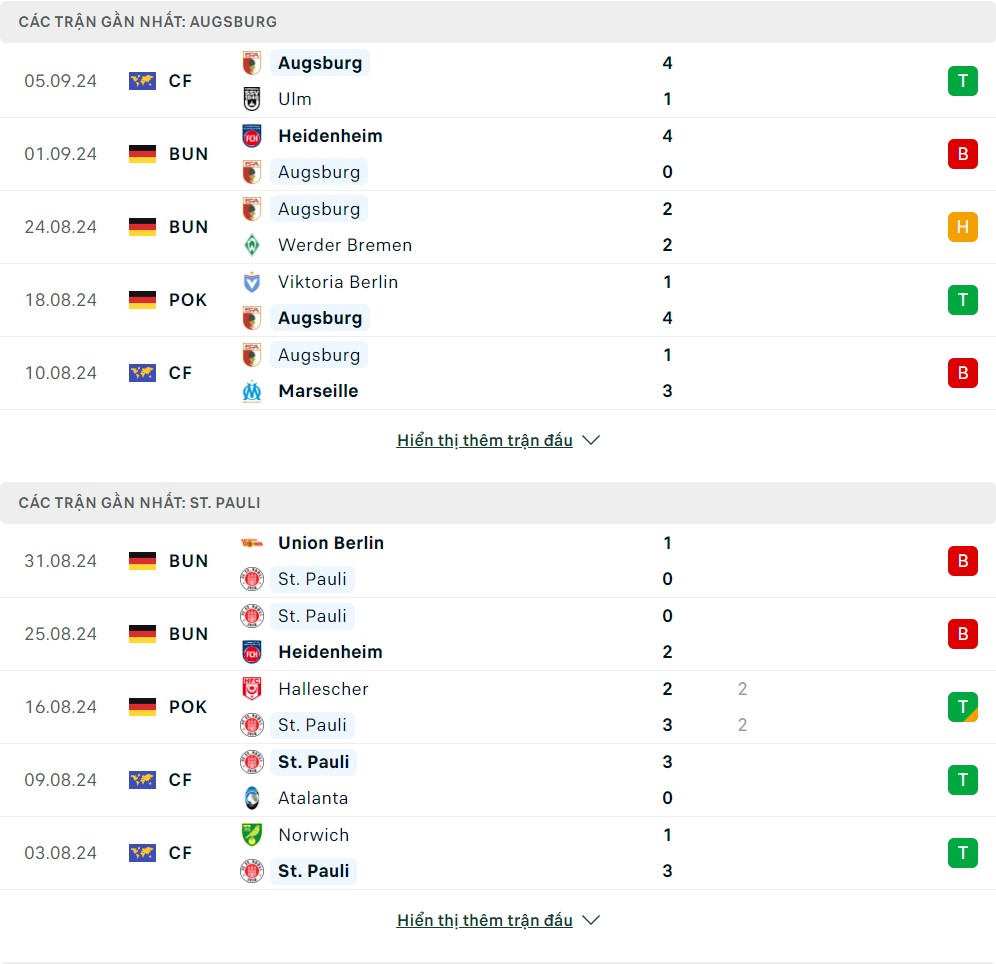Expand more St. Pauli matches chevron
Viewport: 996px width, 964px height.
[x=591, y=920]
